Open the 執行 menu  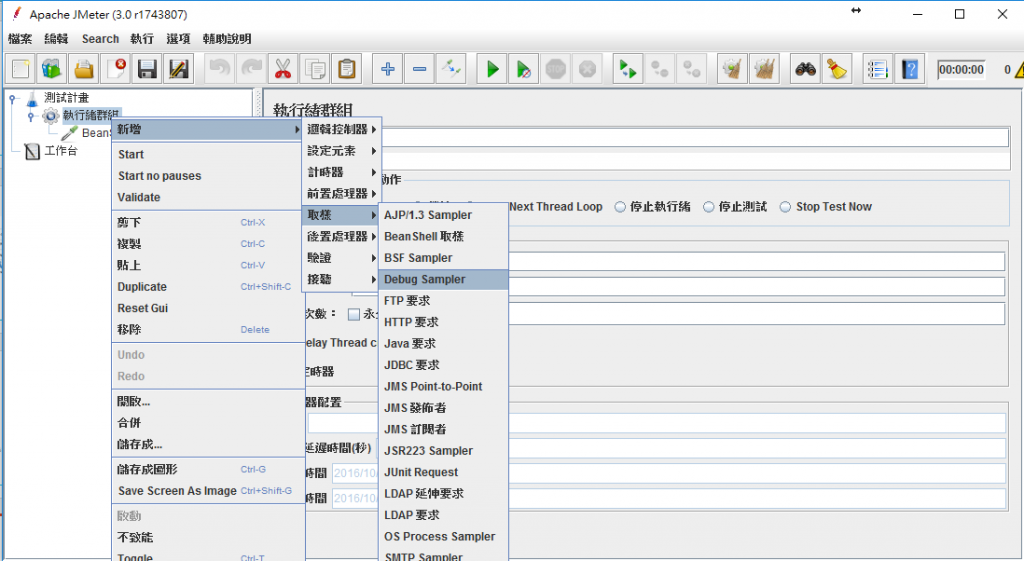142,39
